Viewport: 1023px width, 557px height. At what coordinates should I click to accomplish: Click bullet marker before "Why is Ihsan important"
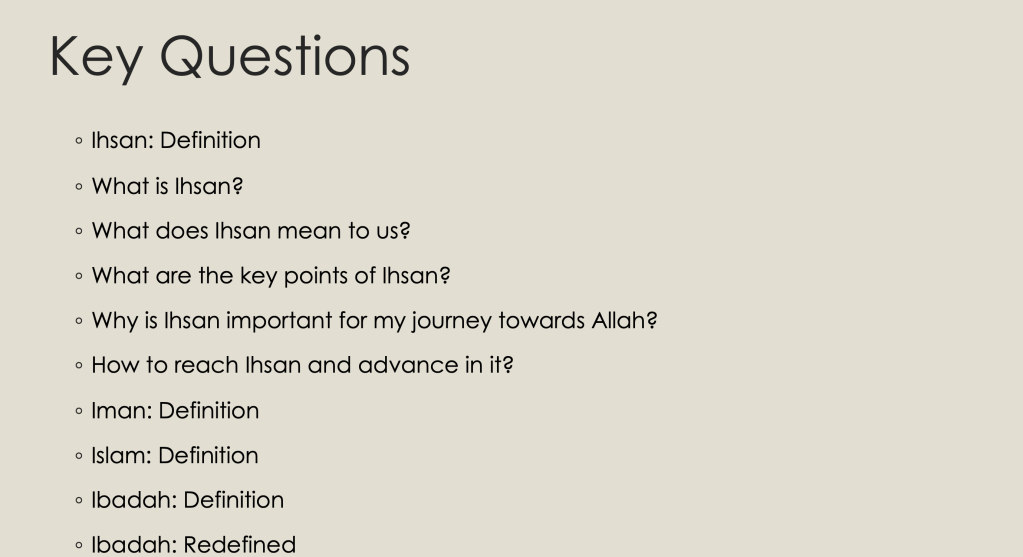(x=79, y=322)
